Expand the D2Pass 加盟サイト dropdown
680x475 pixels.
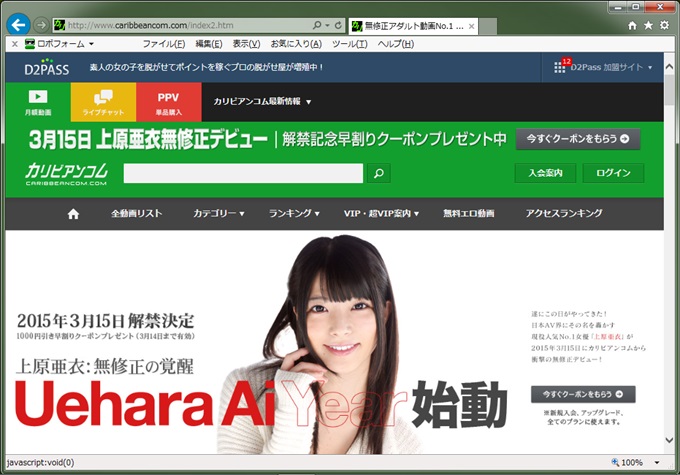click(611, 67)
